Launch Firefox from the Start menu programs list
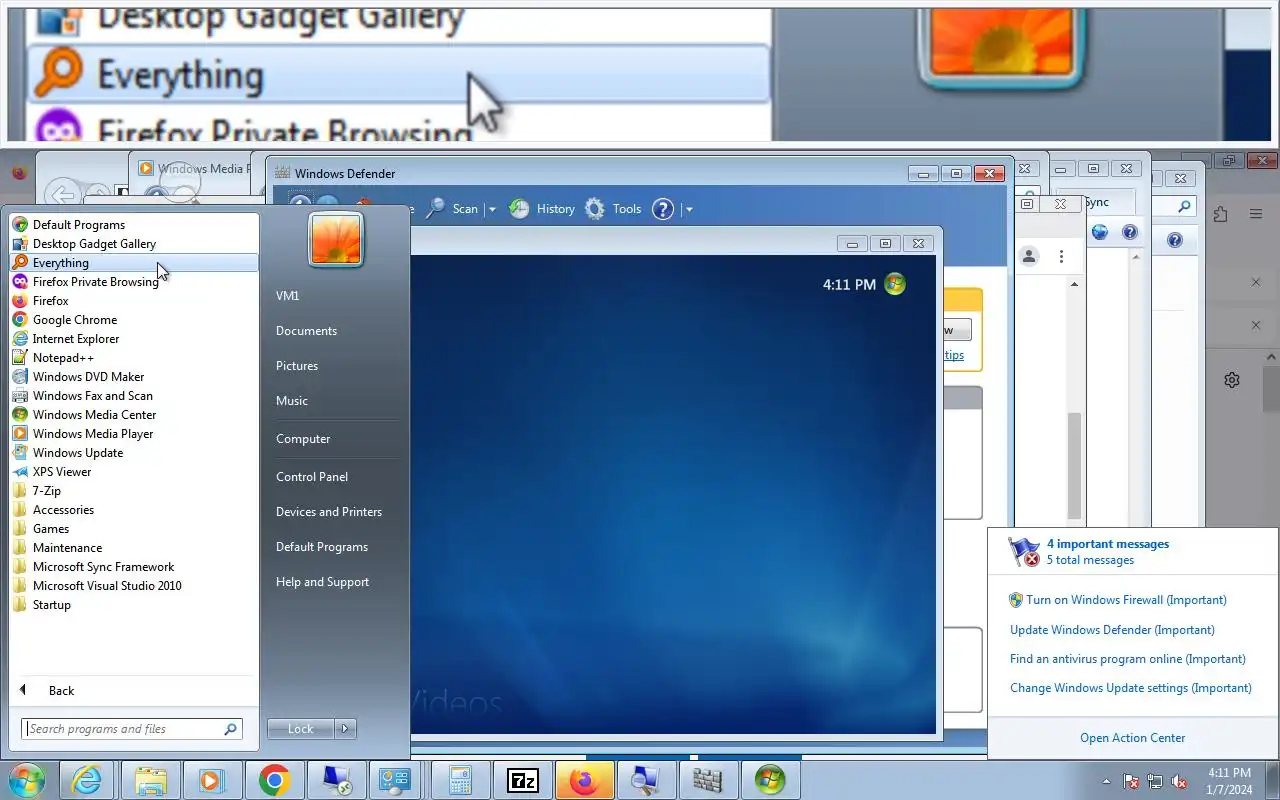1280x800 pixels. [x=134, y=301]
